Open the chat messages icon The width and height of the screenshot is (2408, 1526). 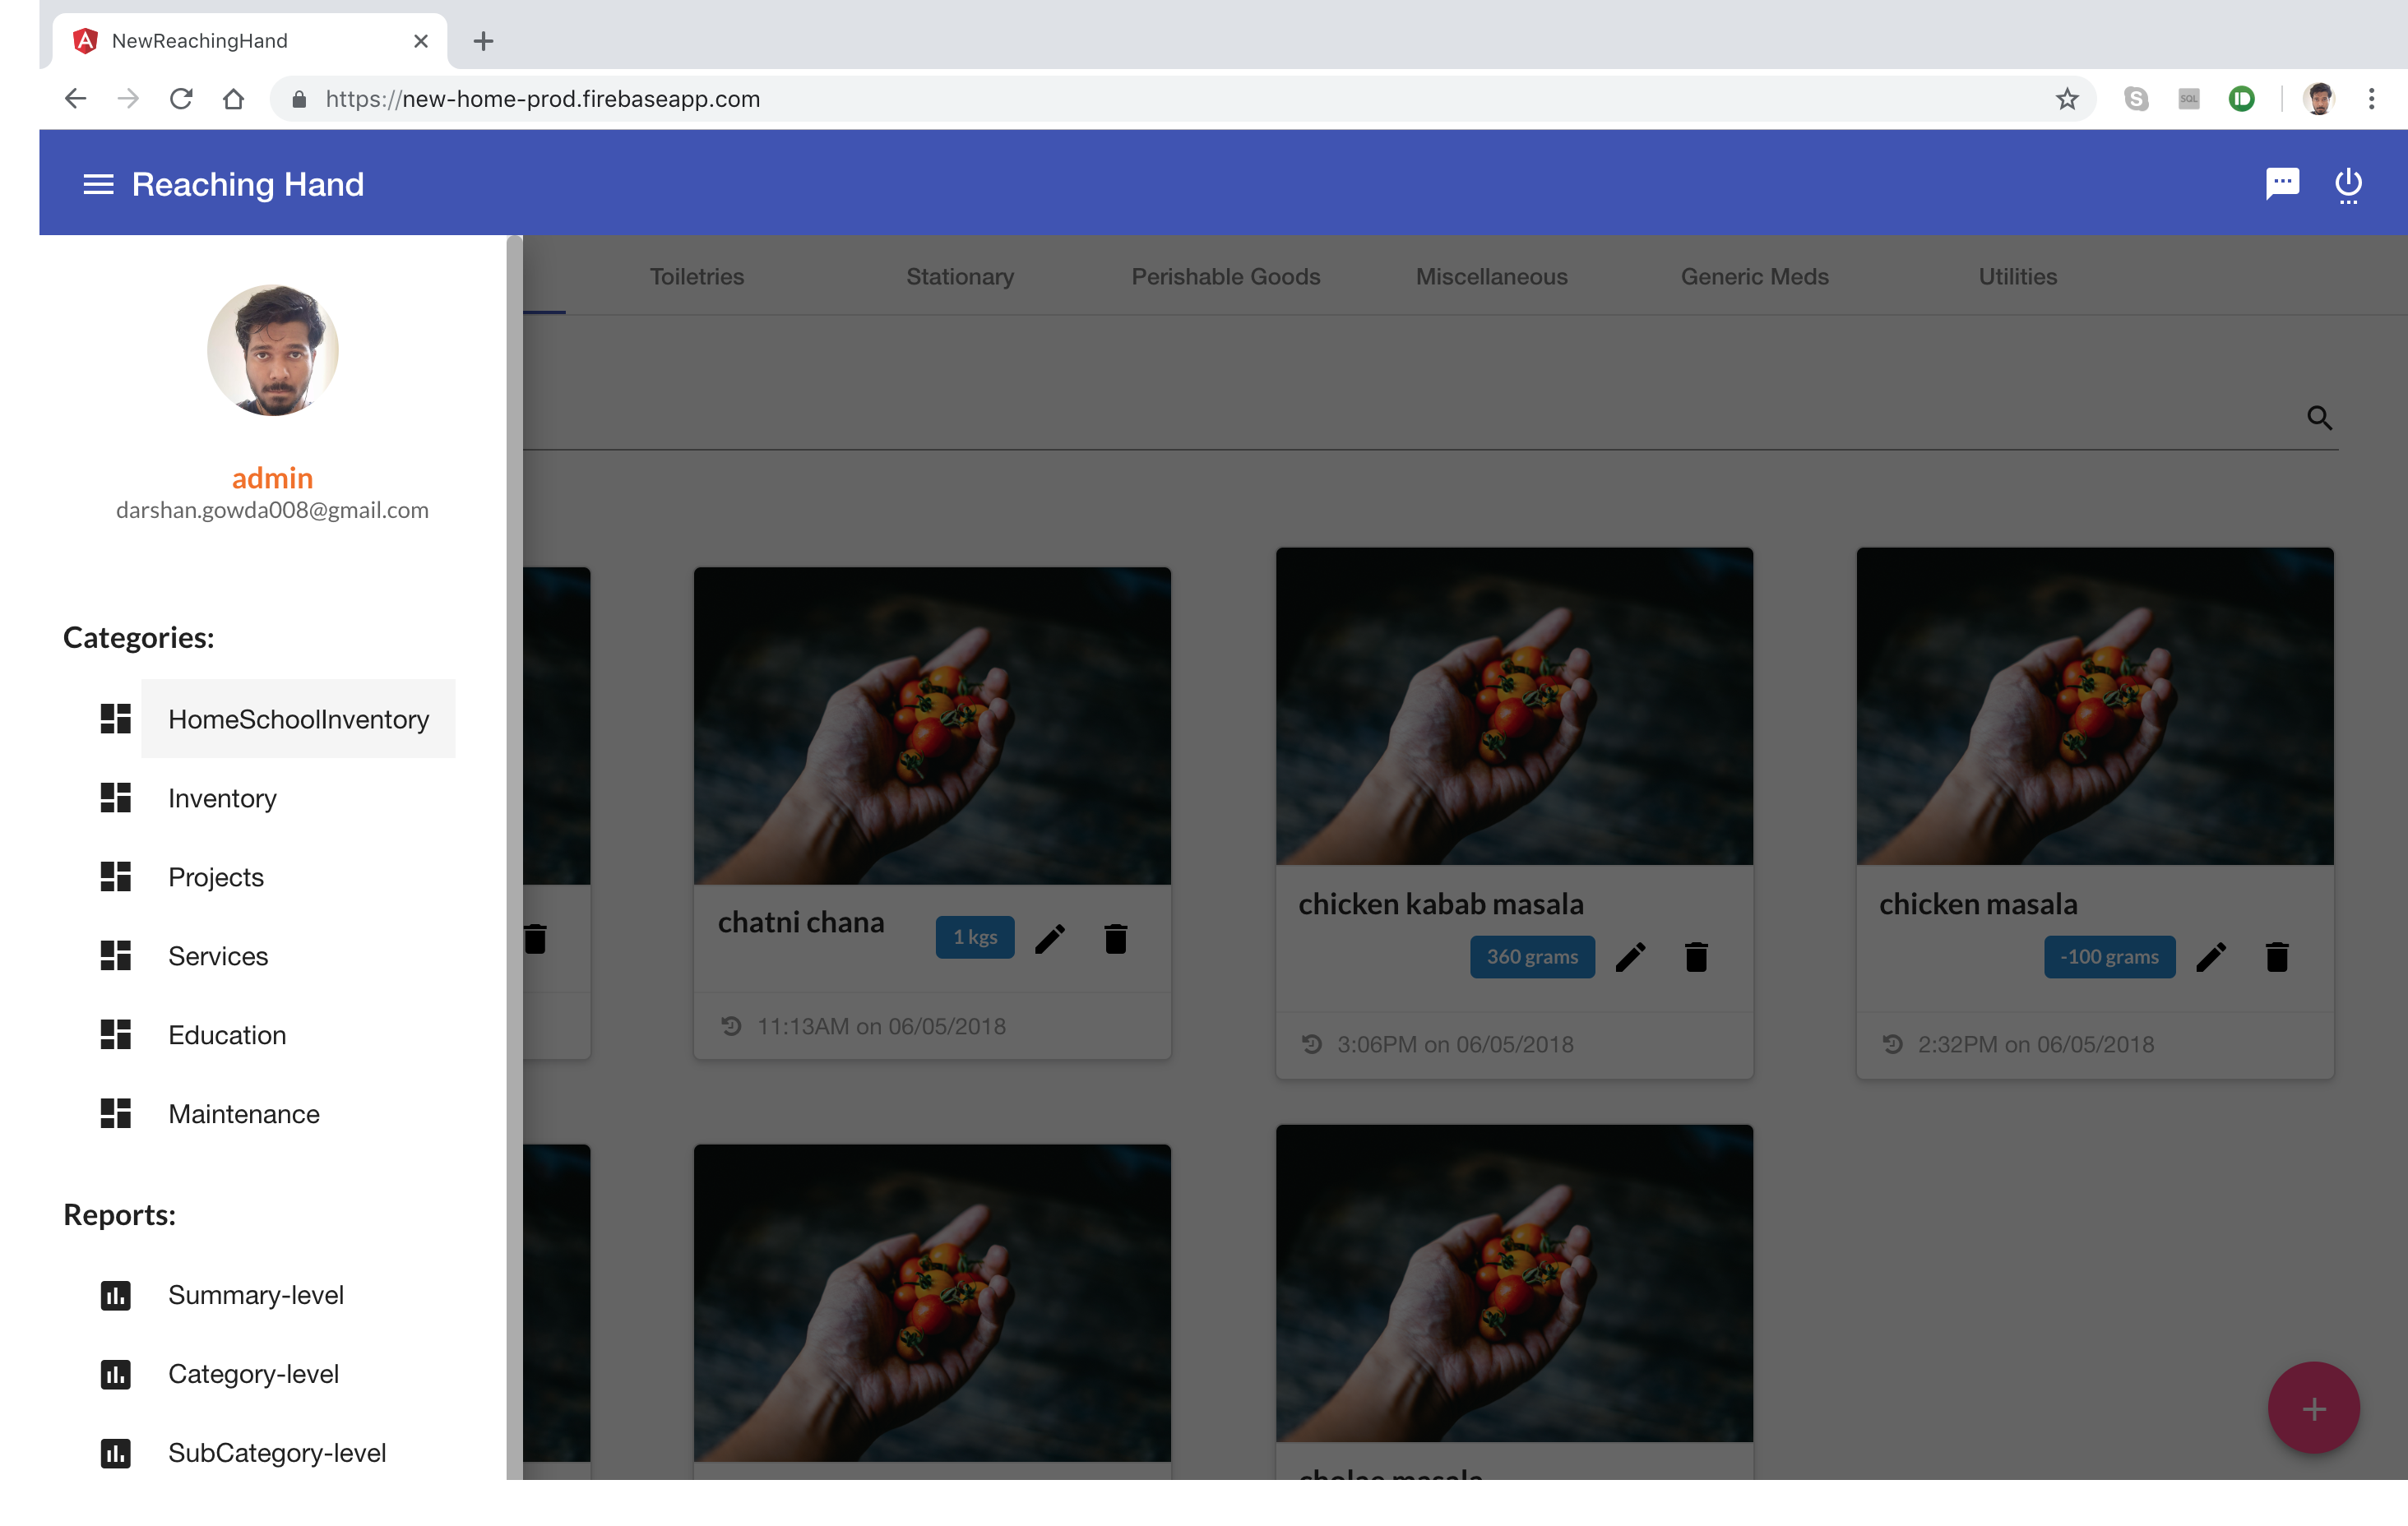coord(2281,184)
